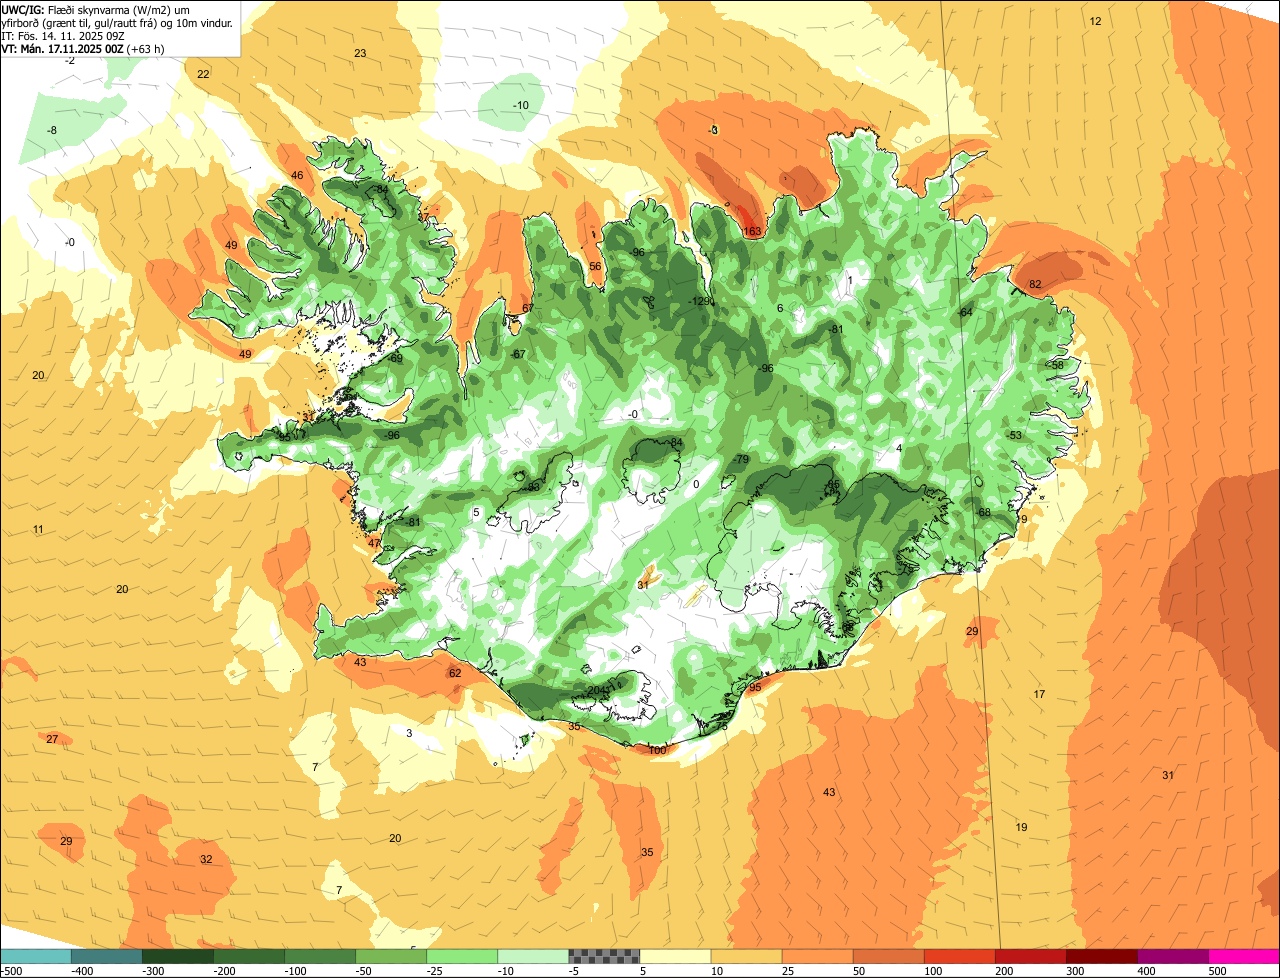1280x978 pixels.
Task: Click the title text 'Flæði skynvarma (W/m2) um'
Action: coord(119,10)
